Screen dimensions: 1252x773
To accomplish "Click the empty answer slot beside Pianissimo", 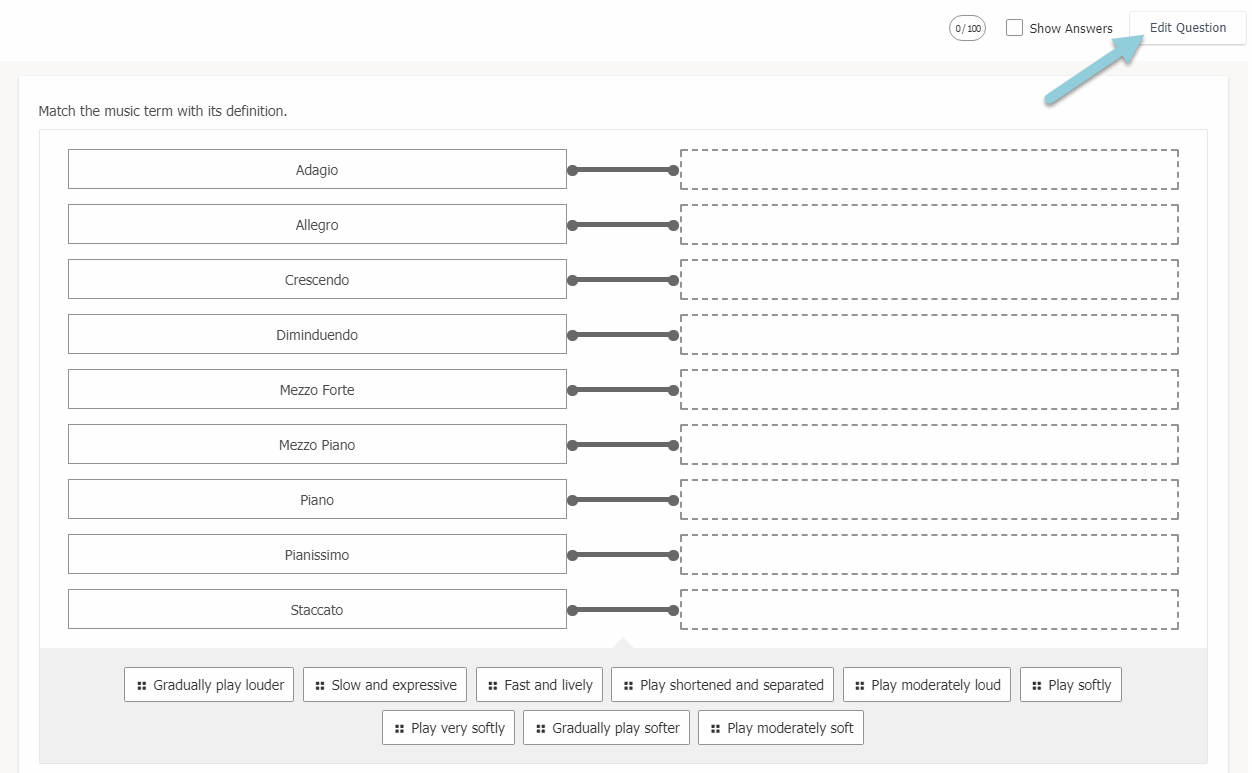I will [929, 555].
